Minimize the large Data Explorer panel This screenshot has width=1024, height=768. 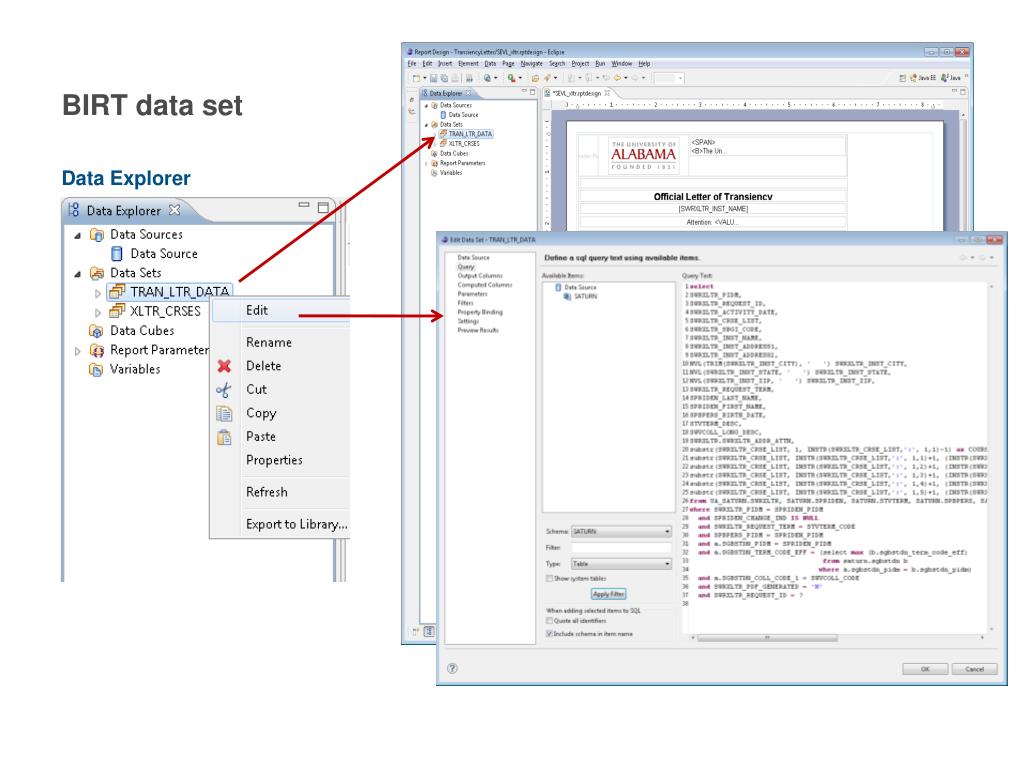304,205
